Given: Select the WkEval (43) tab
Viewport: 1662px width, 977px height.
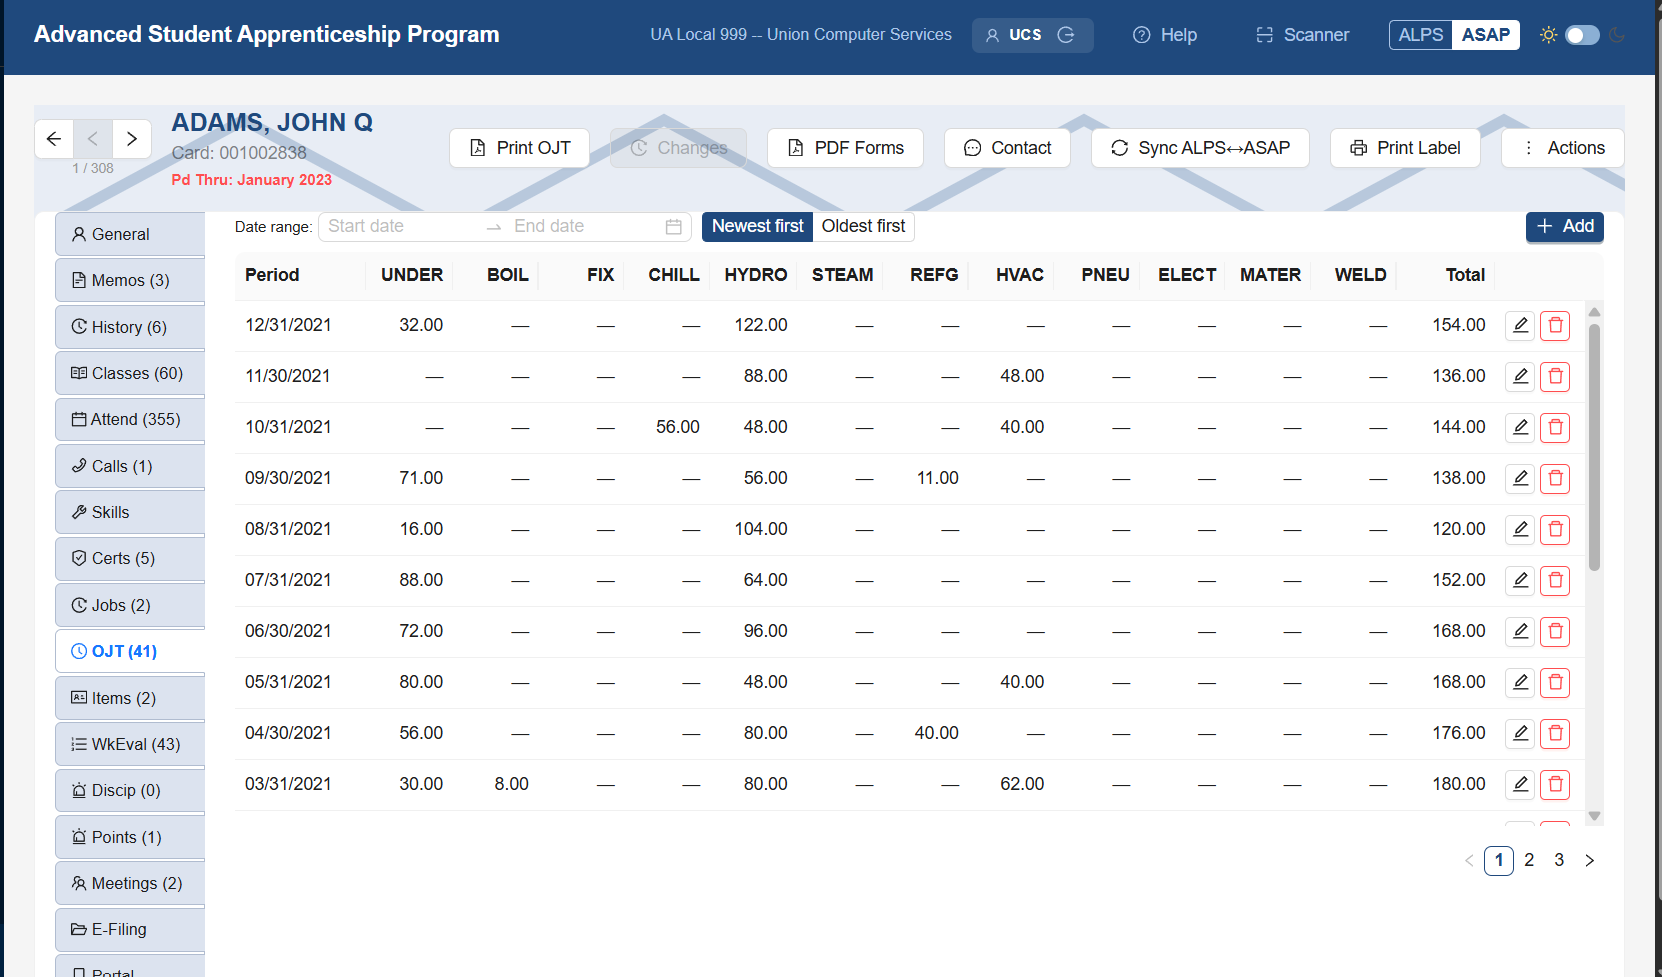Looking at the screenshot, I should pyautogui.click(x=130, y=744).
